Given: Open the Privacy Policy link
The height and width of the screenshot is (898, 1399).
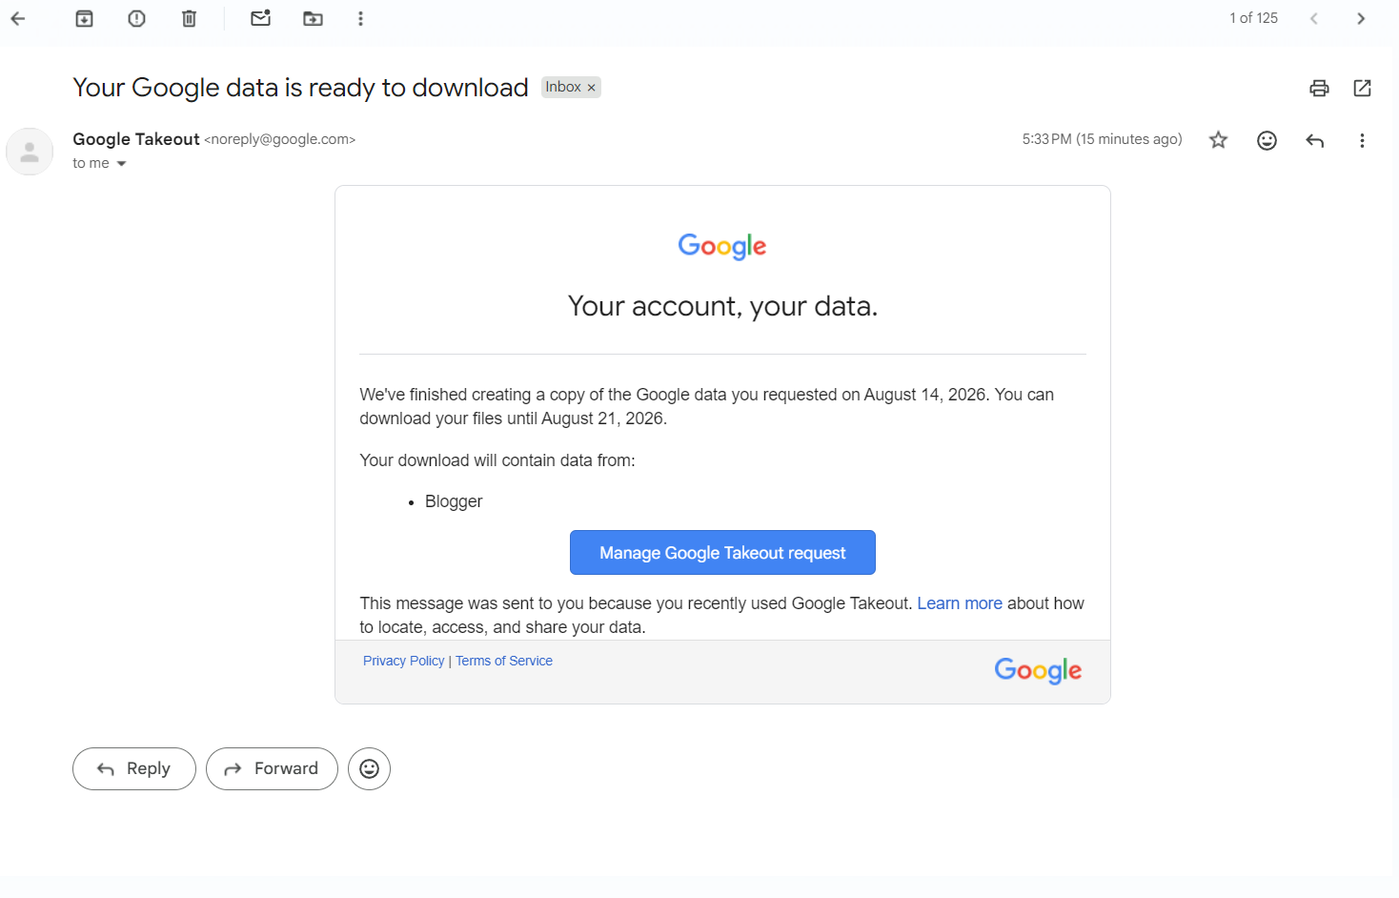Looking at the screenshot, I should coord(403,661).
